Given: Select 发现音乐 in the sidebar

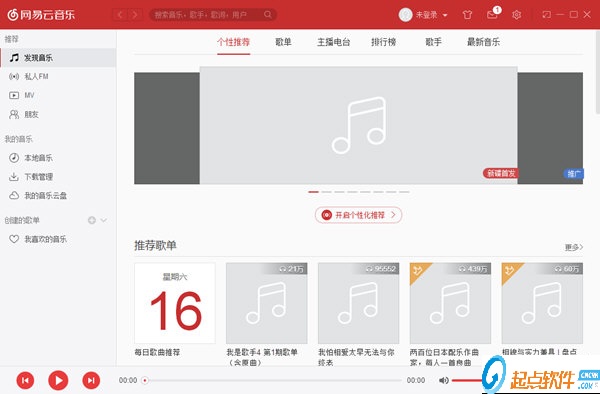Looking at the screenshot, I should click(x=58, y=58).
